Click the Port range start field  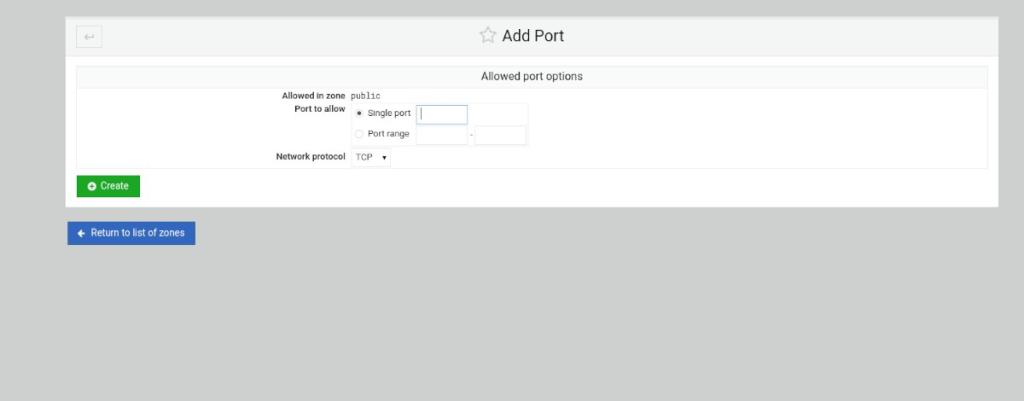441,134
